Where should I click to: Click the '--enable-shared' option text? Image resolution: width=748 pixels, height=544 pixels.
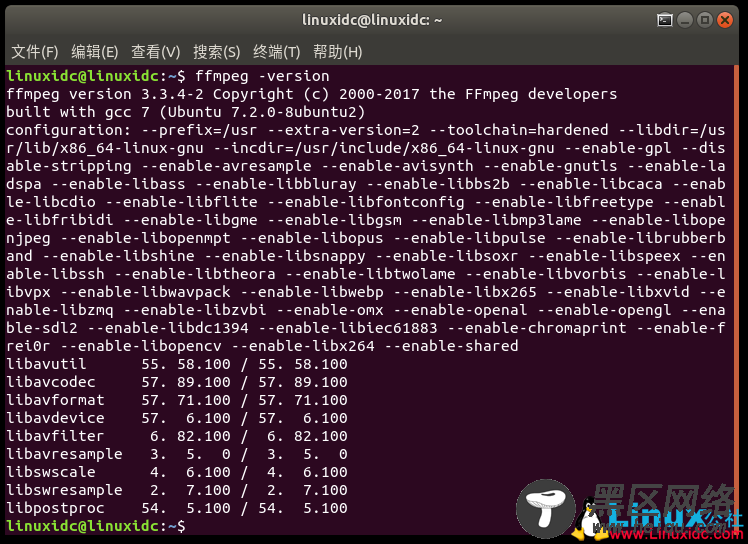click(451, 346)
